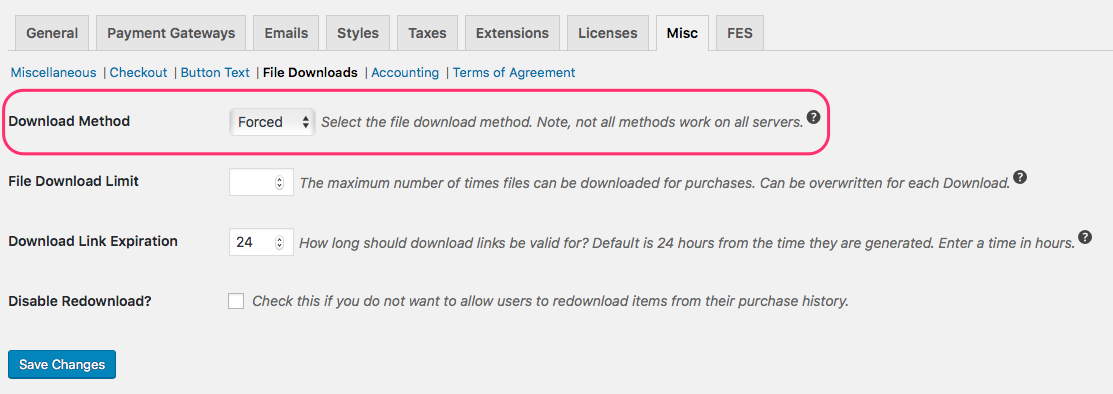View help icon beside Download Link Expiration
The height and width of the screenshot is (394, 1113).
pyautogui.click(x=1085, y=236)
